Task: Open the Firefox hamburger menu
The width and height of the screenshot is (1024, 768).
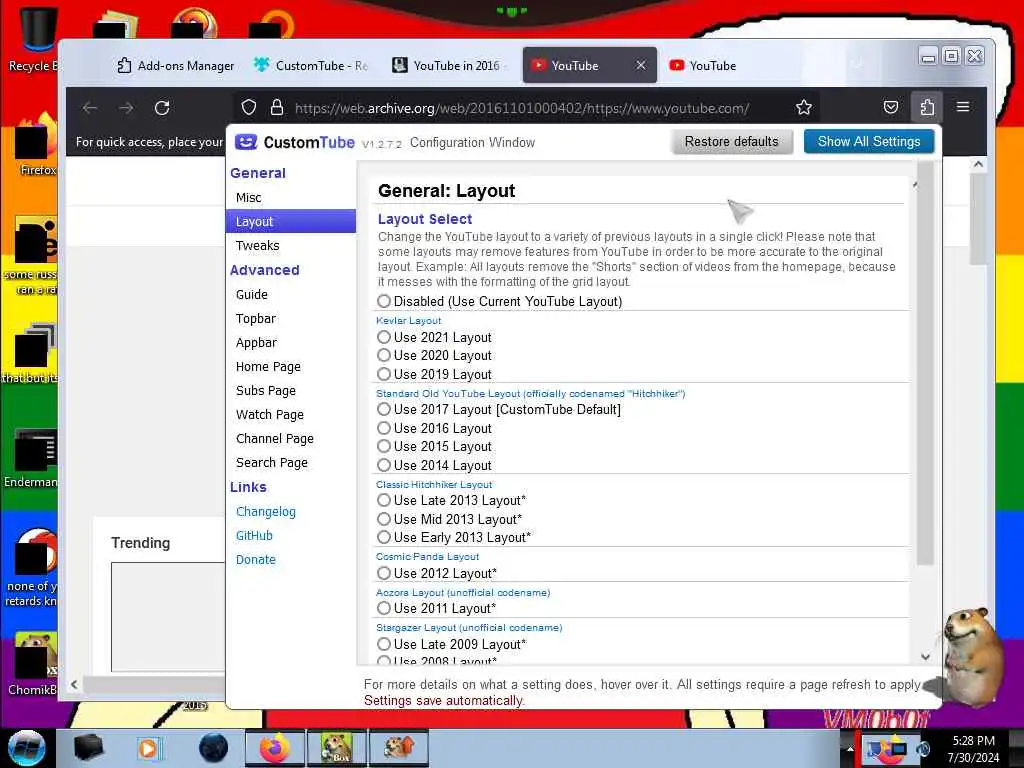Action: click(x=963, y=107)
